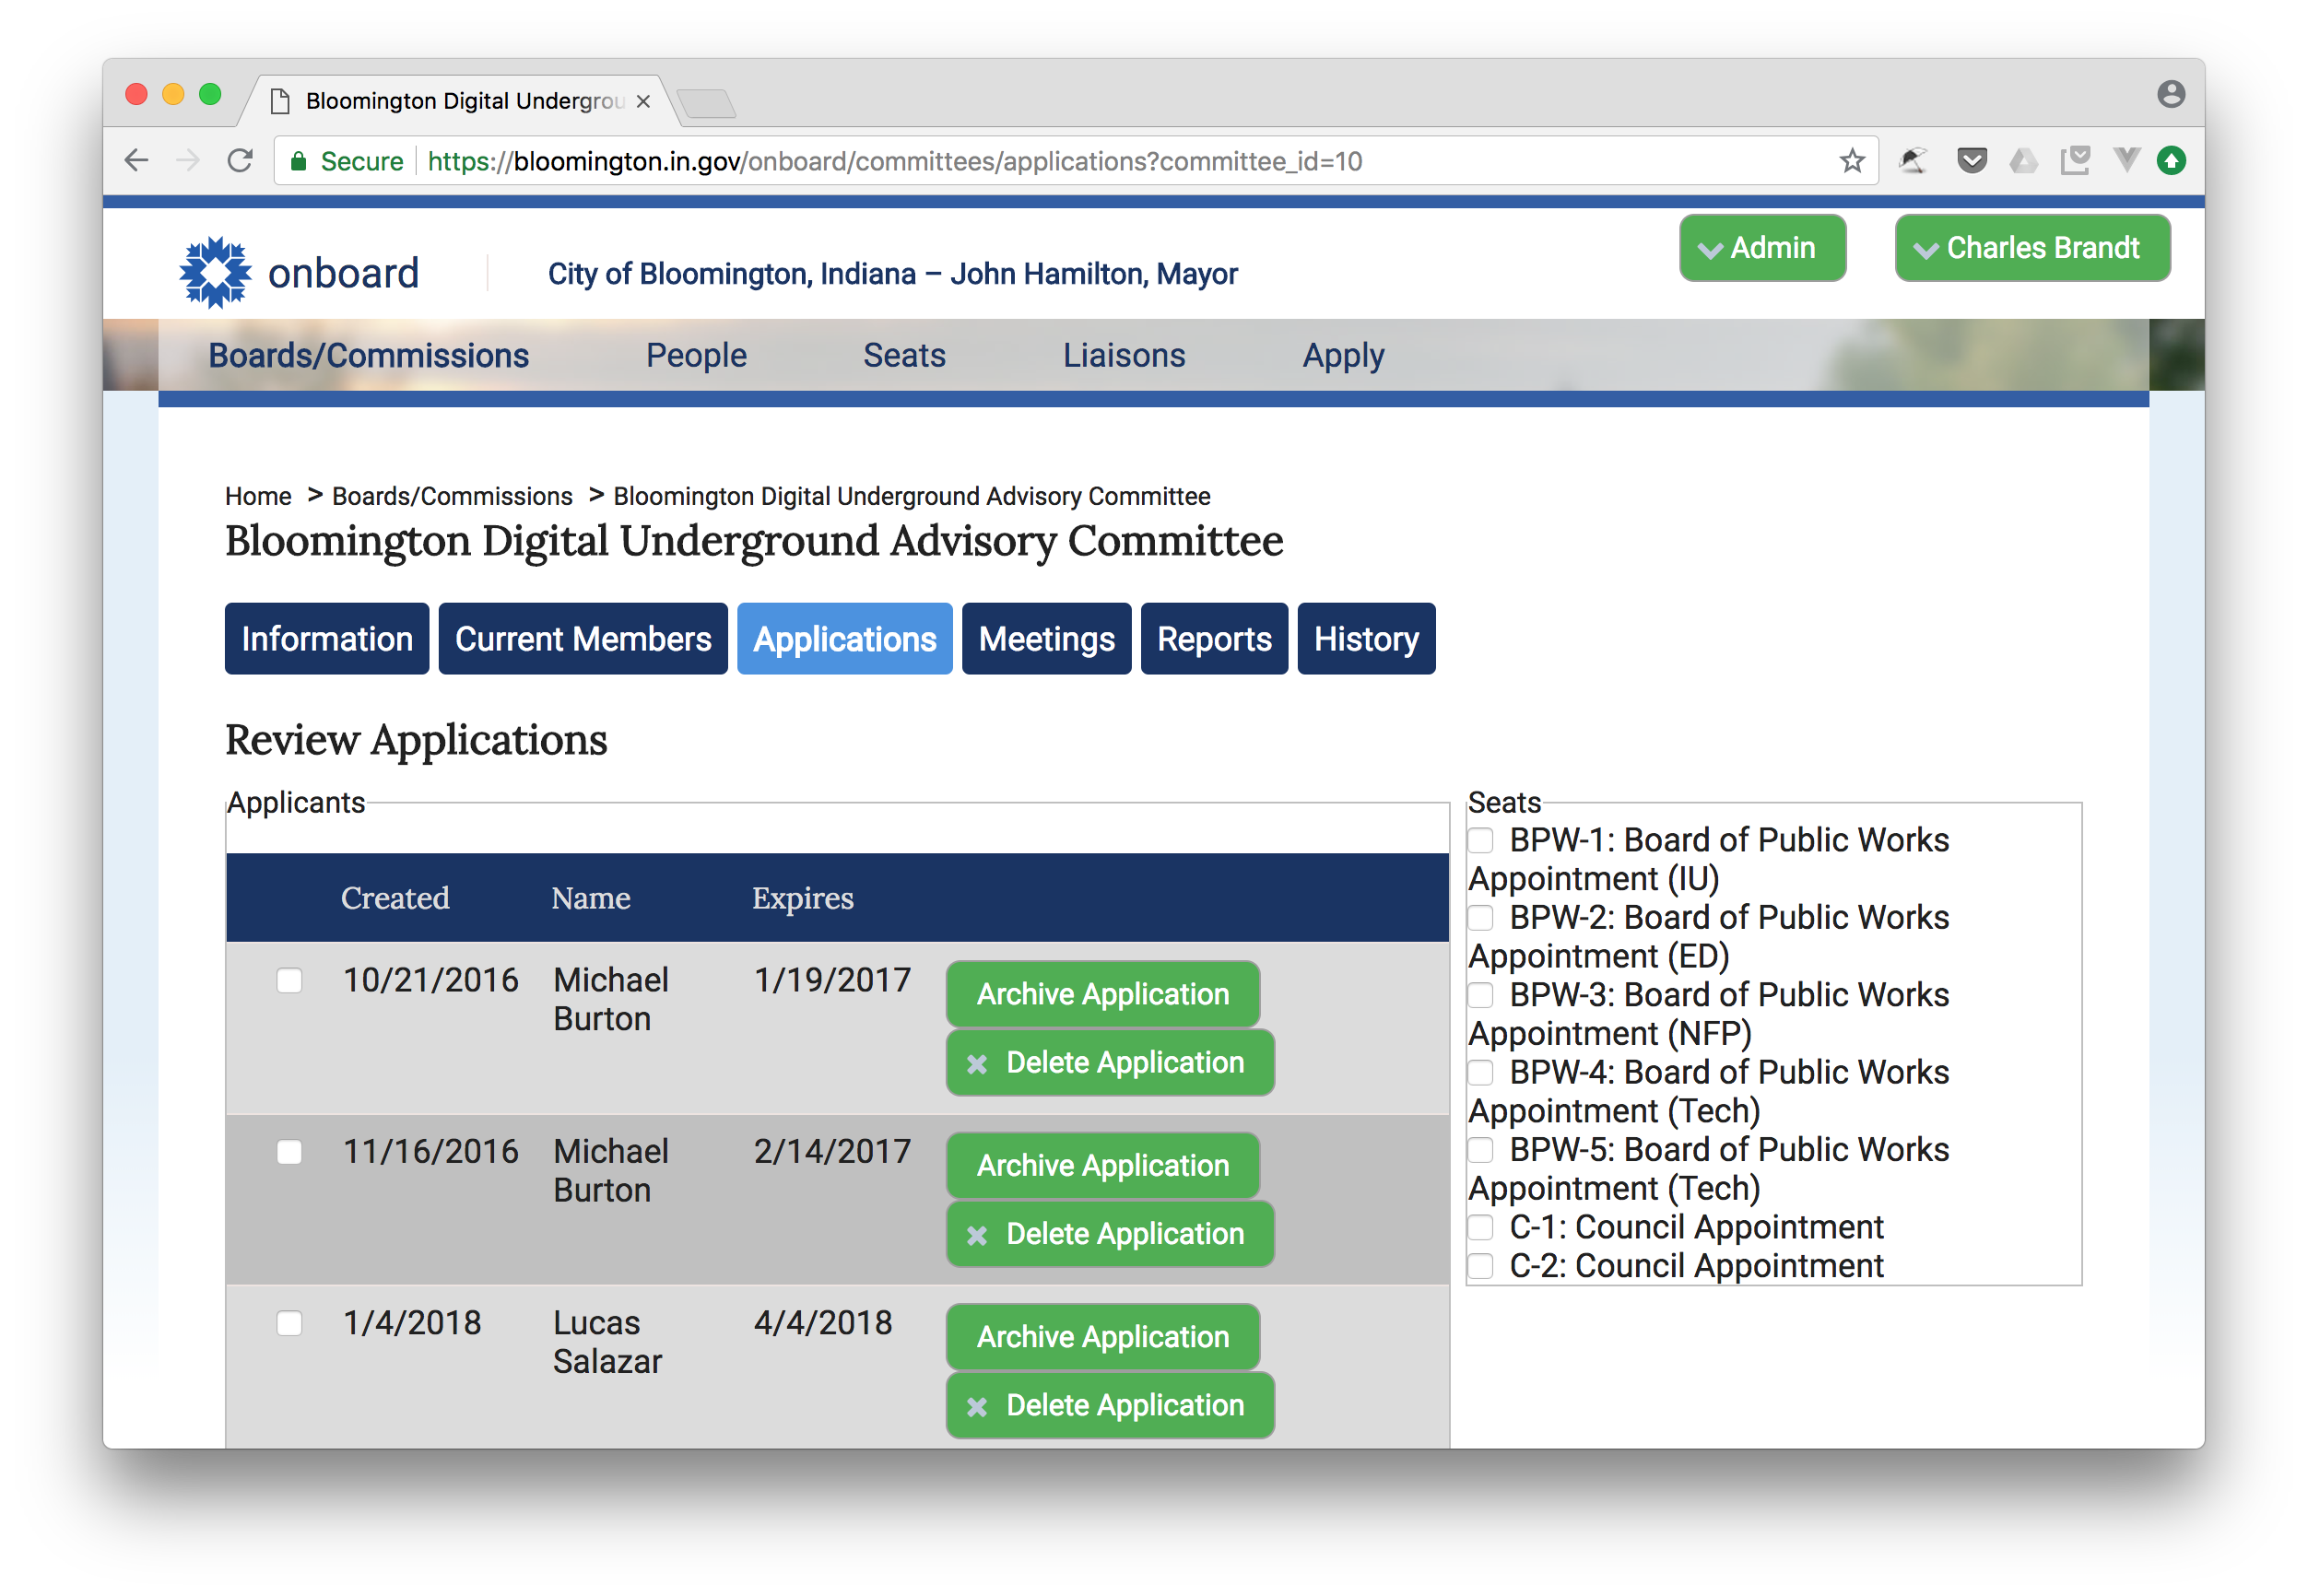
Task: Reload the page in browser
Action: point(240,161)
